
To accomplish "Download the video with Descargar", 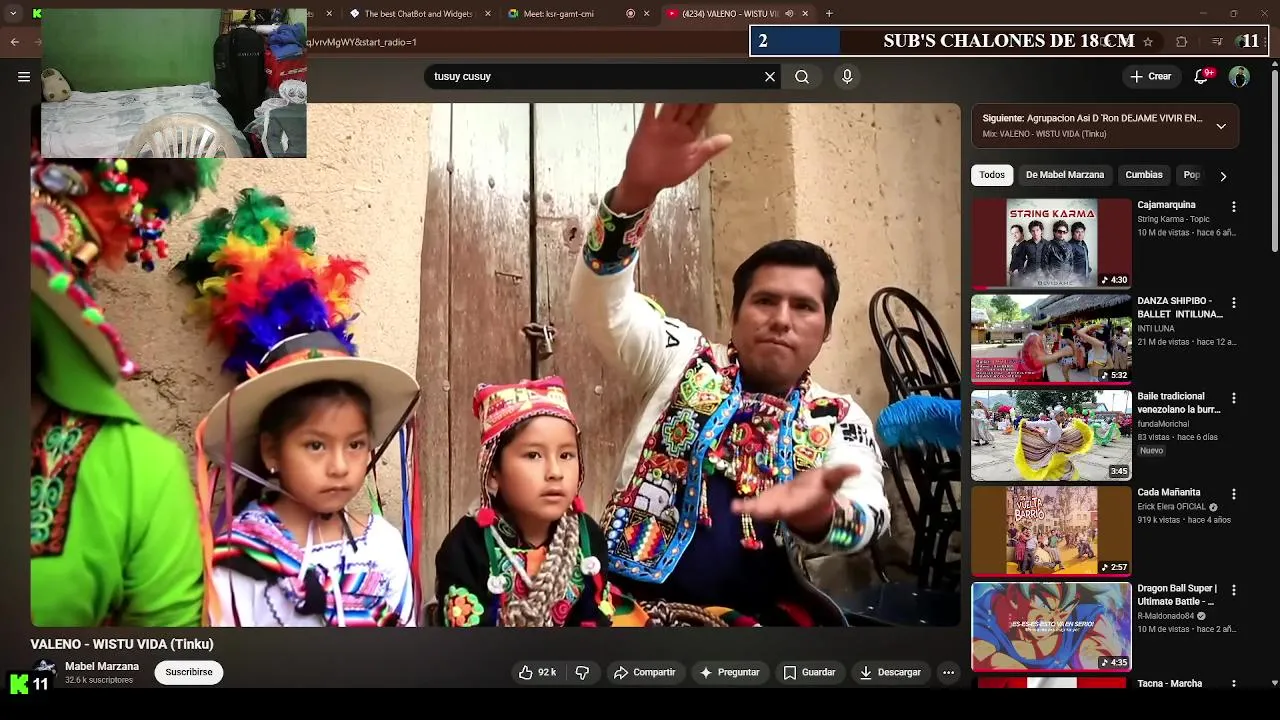I will tap(890, 673).
